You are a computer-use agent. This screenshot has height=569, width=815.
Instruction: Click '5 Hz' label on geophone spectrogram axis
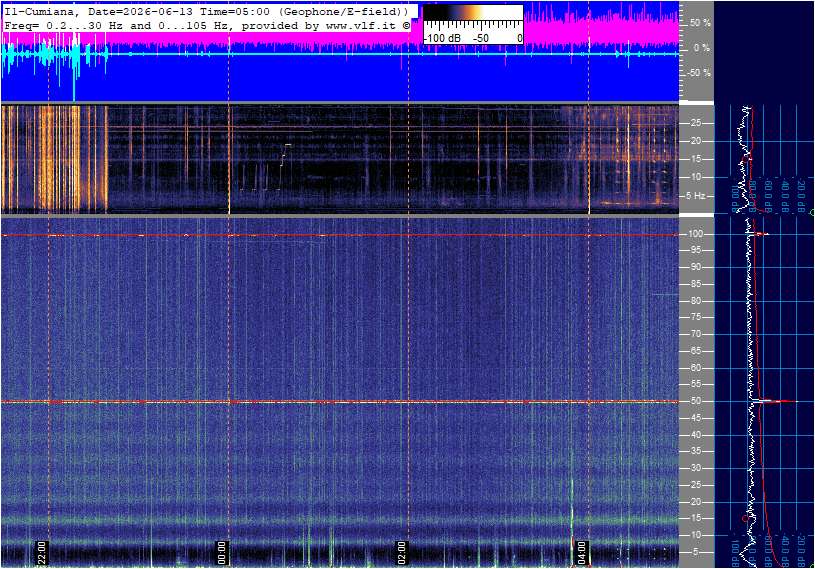click(x=695, y=196)
